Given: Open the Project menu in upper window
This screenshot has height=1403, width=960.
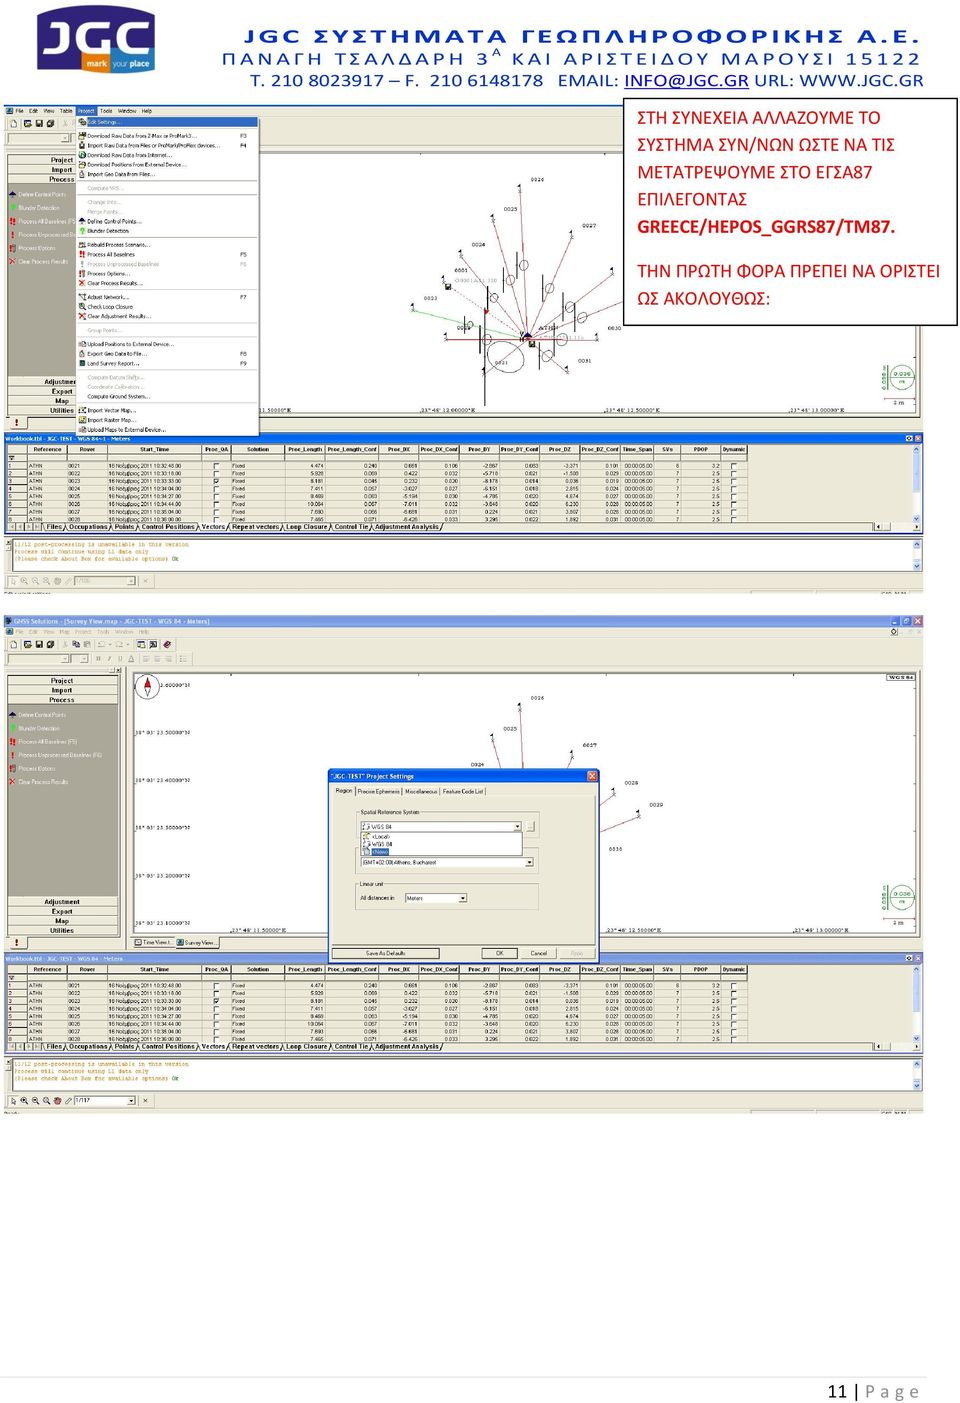Looking at the screenshot, I should coord(86,111).
